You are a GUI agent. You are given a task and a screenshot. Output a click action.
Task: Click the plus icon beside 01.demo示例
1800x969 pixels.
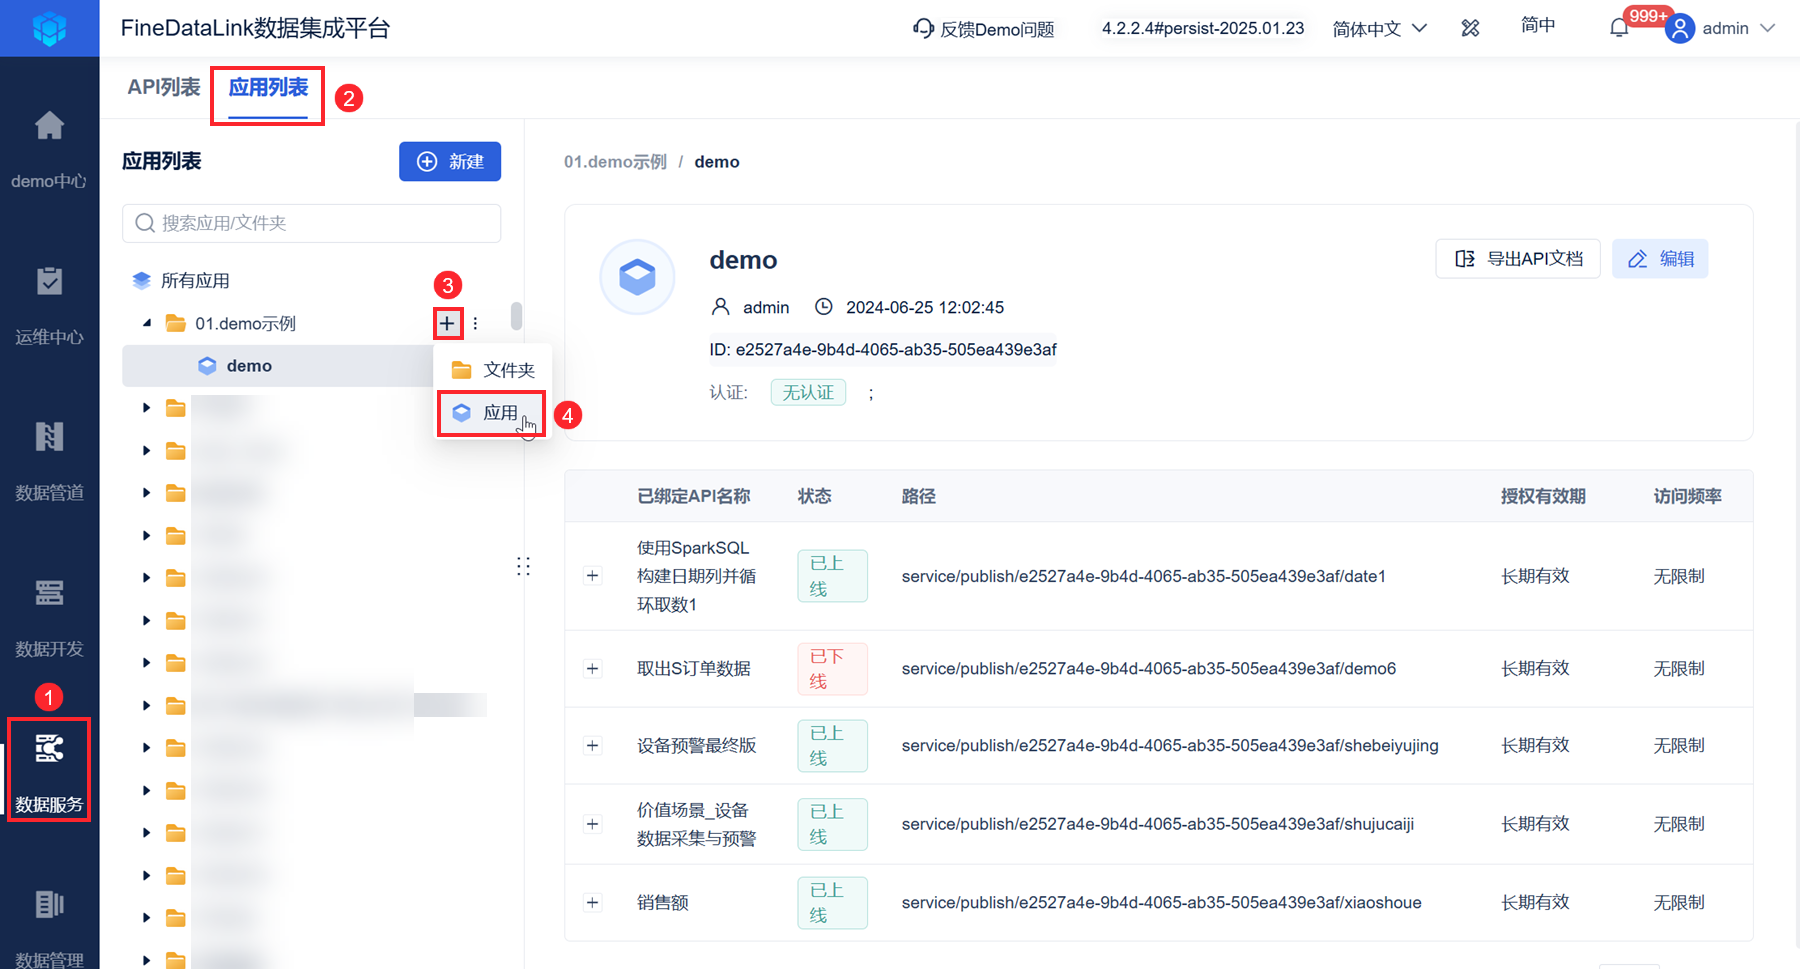[x=447, y=323]
